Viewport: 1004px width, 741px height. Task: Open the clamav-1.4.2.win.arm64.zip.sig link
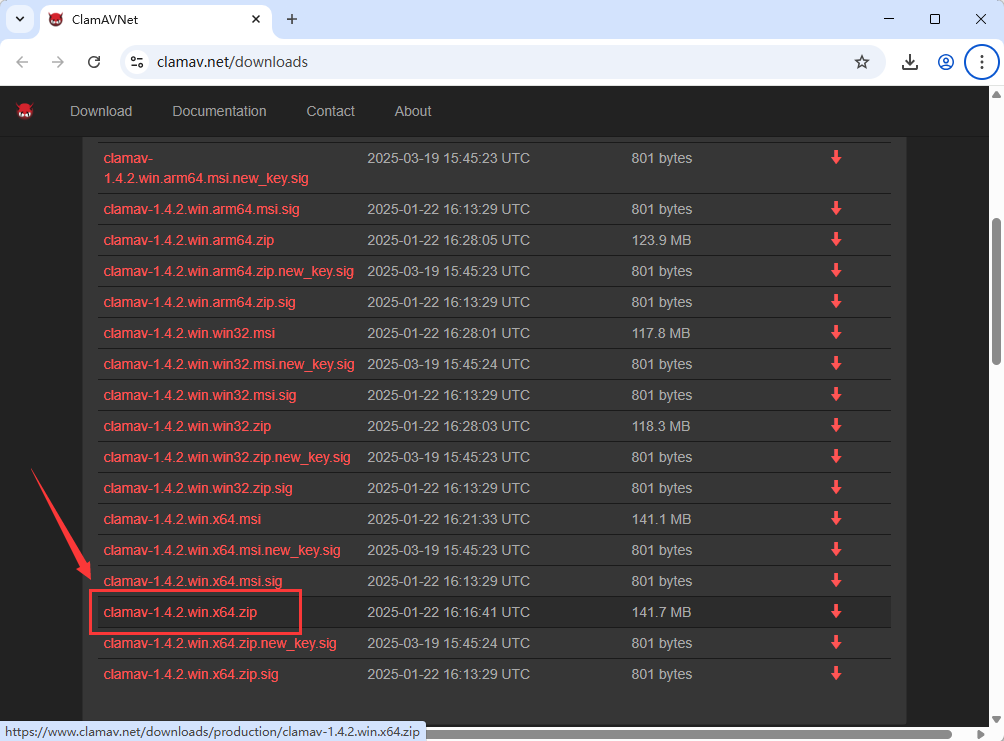click(x=200, y=302)
